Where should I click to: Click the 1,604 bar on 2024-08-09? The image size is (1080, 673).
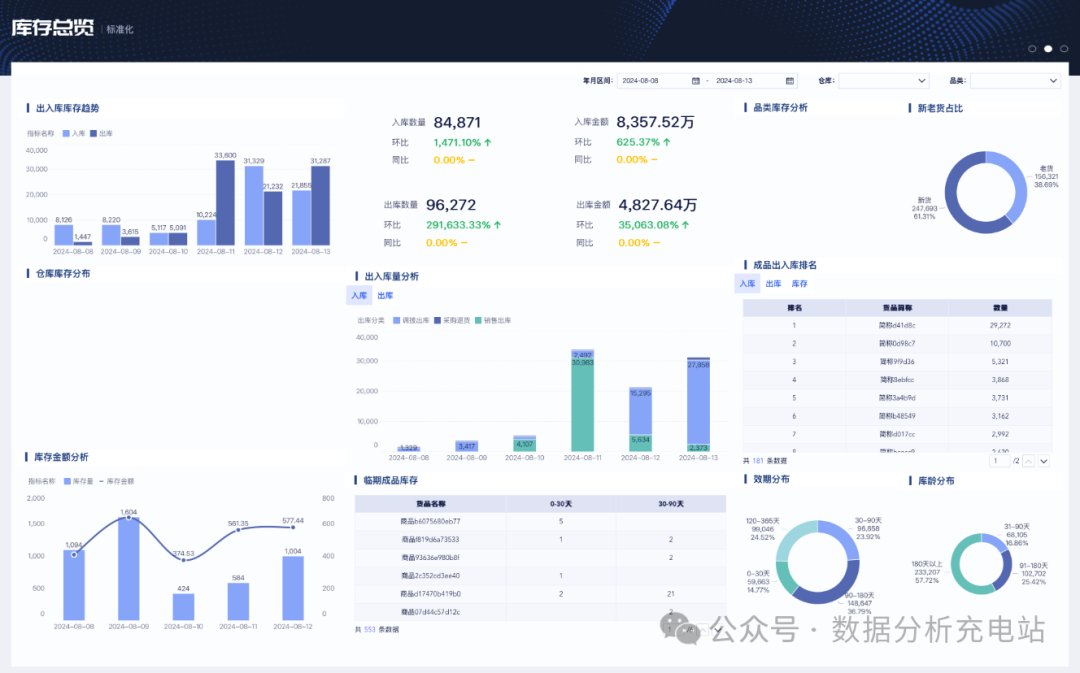click(x=129, y=569)
